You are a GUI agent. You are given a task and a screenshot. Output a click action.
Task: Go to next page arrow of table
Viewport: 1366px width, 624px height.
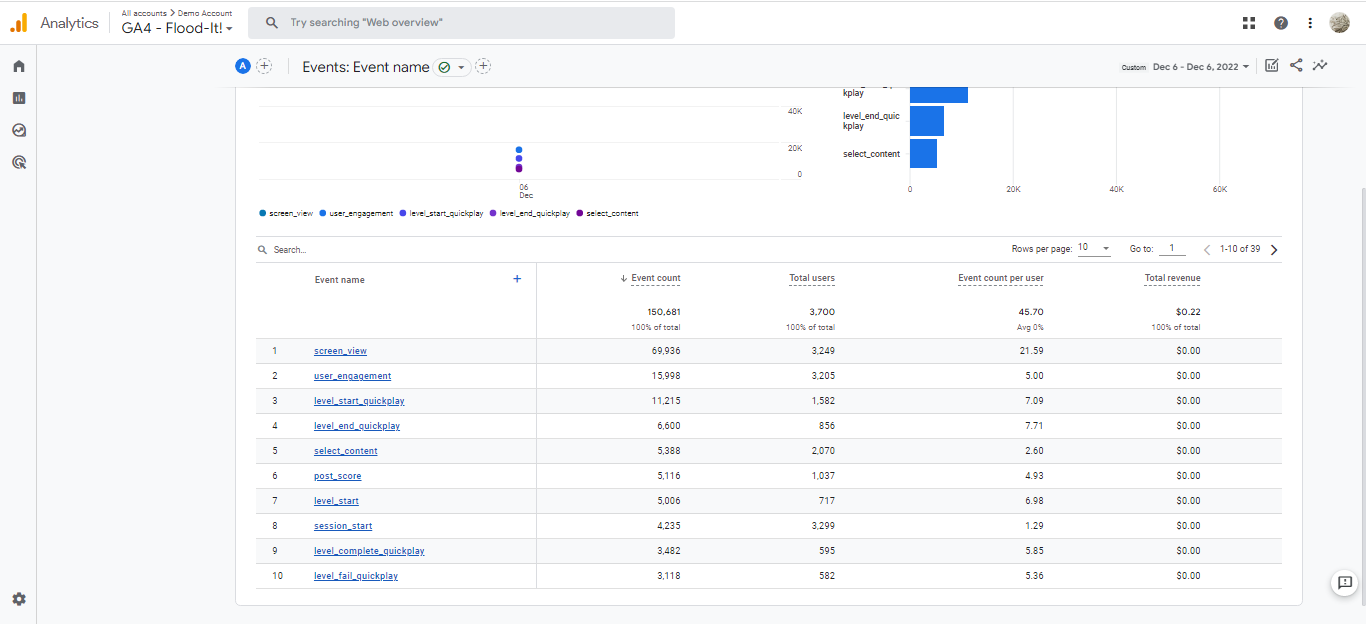point(1274,249)
